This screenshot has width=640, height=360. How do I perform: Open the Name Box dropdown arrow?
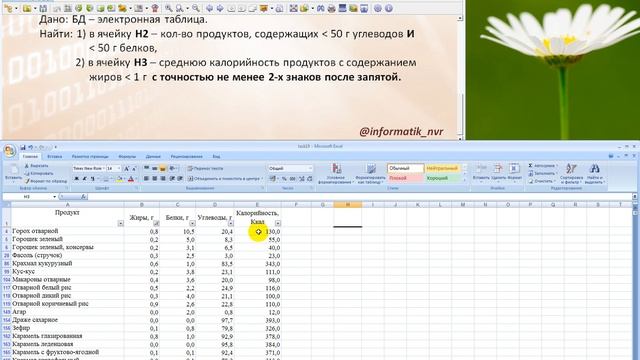(x=54, y=197)
